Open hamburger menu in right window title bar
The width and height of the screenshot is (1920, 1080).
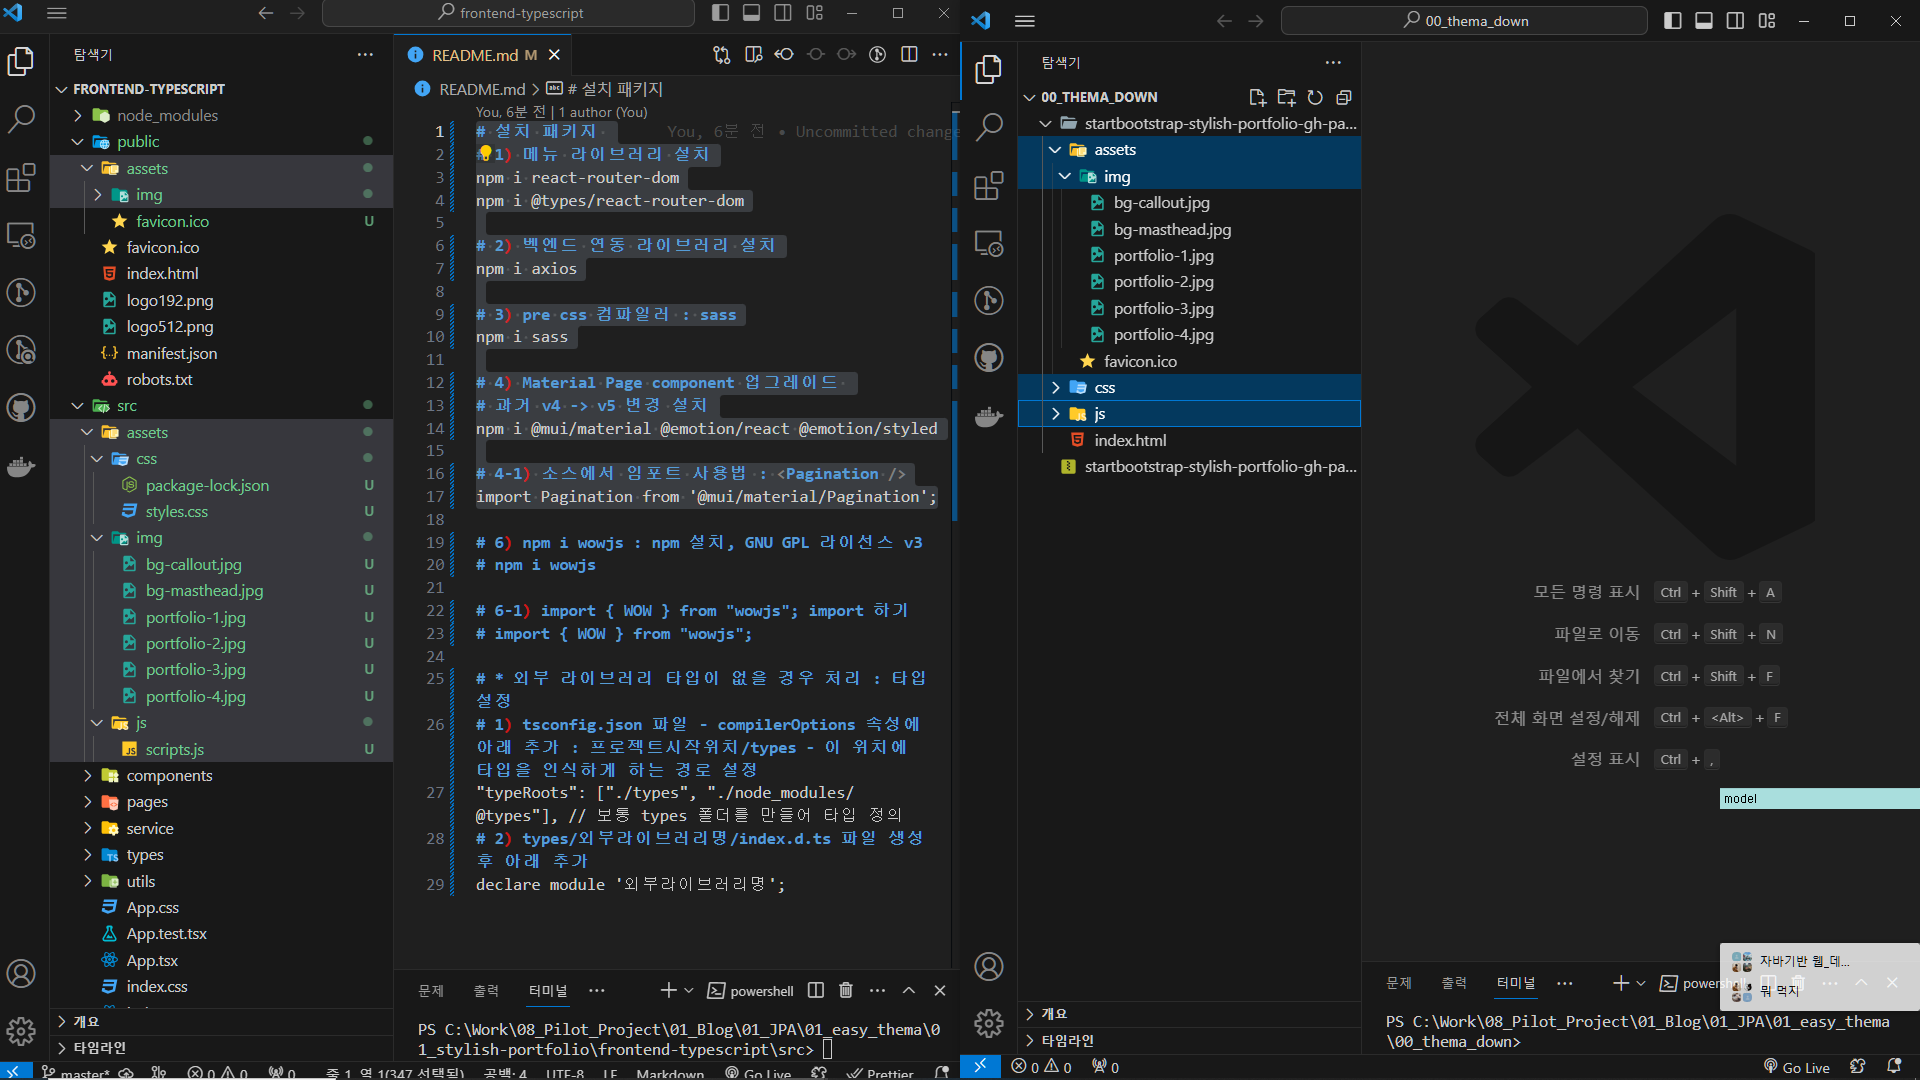[x=1025, y=21]
